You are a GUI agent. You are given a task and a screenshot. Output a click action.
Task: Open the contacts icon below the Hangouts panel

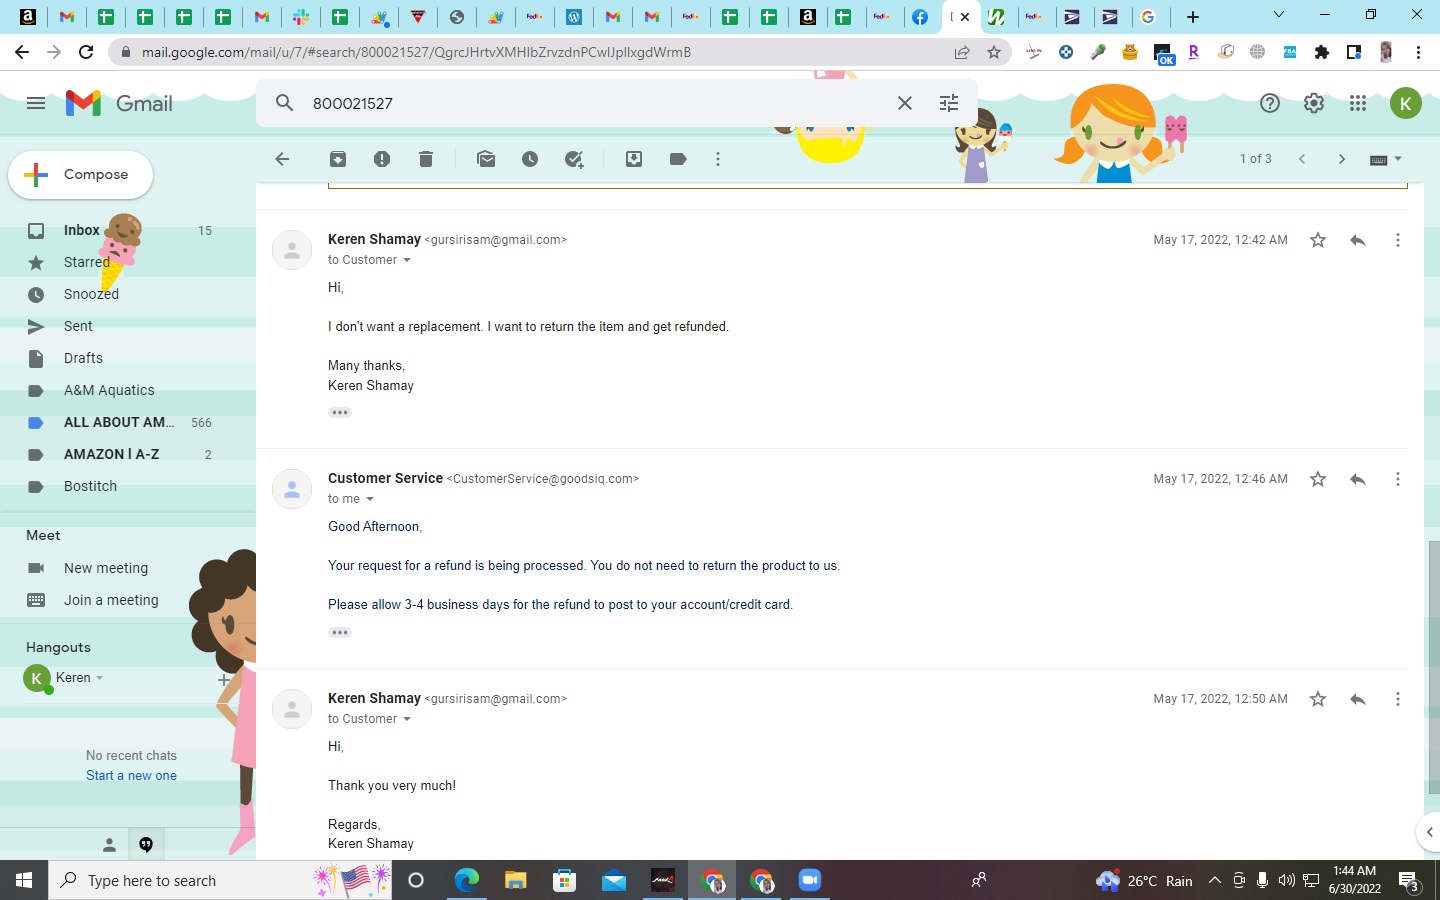pyautogui.click(x=110, y=845)
